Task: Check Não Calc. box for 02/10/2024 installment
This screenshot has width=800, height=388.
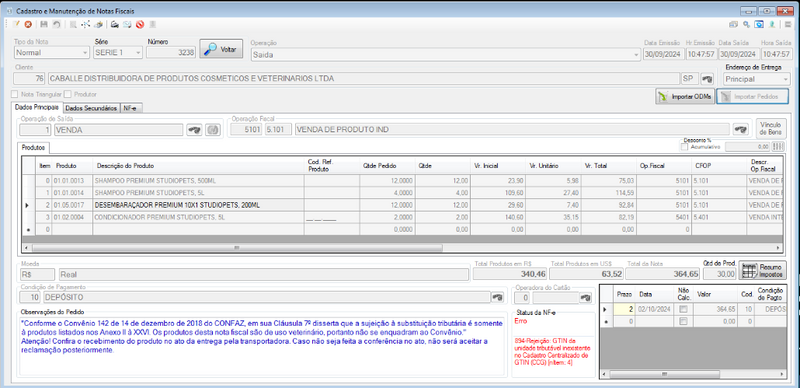Action: (683, 309)
